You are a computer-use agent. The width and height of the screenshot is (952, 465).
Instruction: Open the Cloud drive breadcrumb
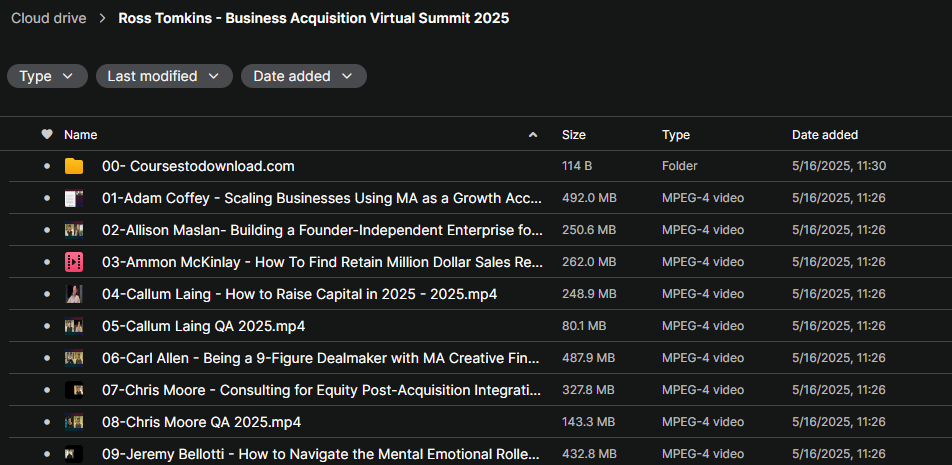pyautogui.click(x=49, y=18)
